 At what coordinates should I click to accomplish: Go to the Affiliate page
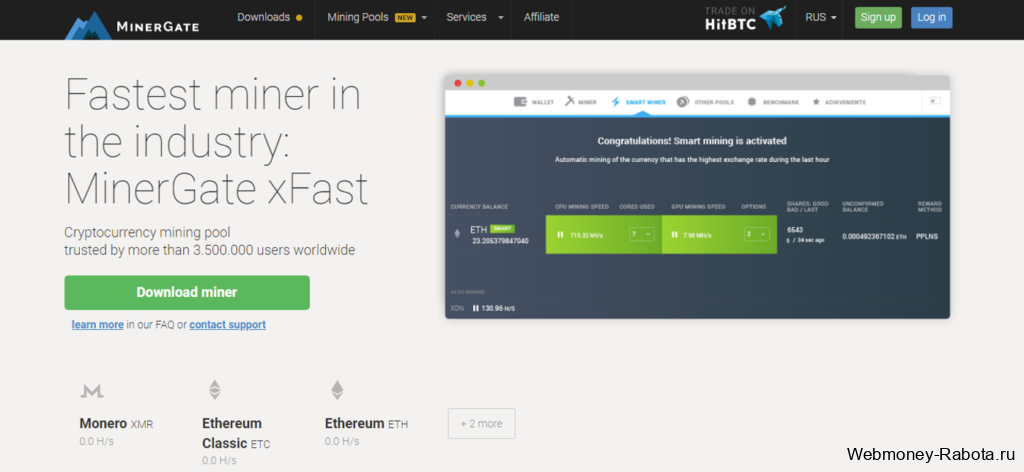click(541, 18)
